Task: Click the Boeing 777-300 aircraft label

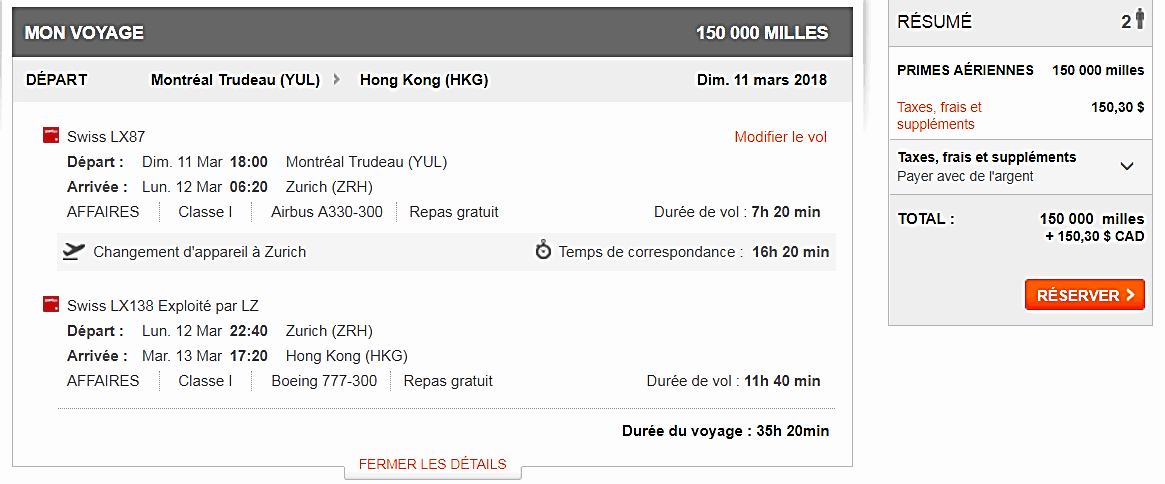Action: [324, 381]
